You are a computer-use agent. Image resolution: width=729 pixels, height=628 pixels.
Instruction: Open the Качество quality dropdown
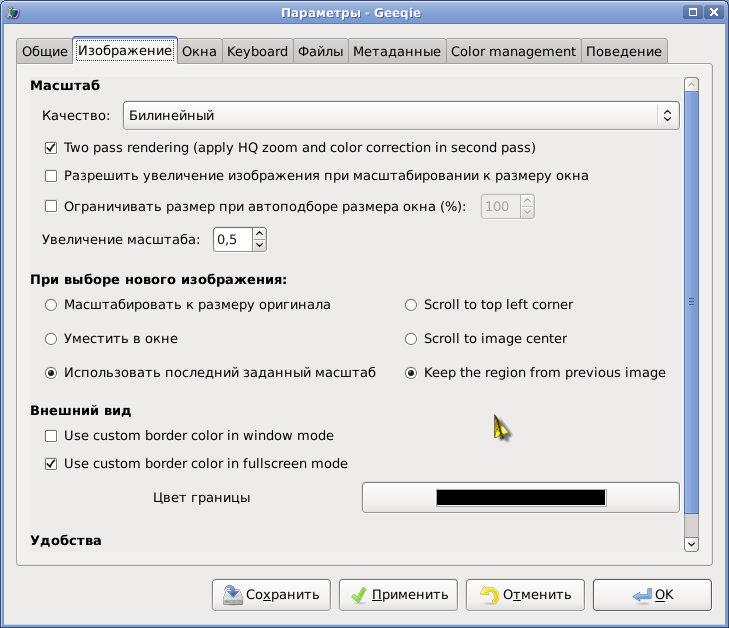[401, 115]
